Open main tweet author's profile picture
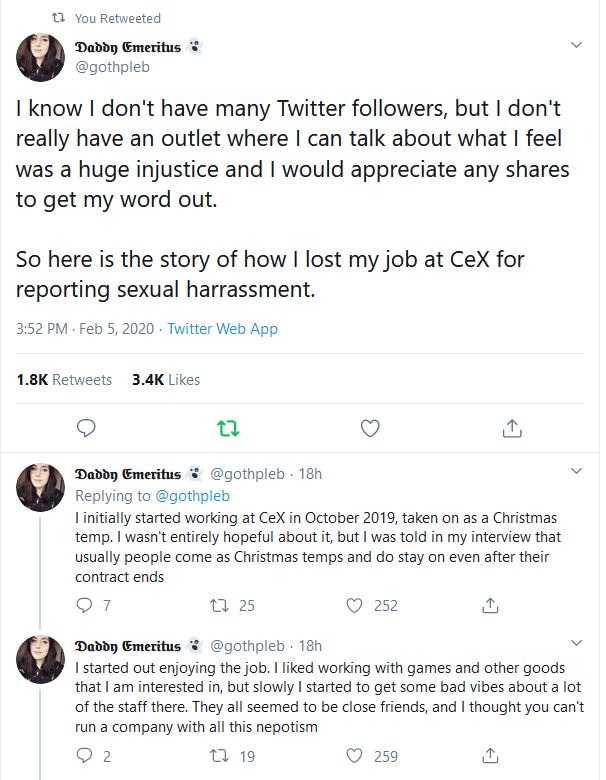The height and width of the screenshot is (780, 606). click(40, 56)
